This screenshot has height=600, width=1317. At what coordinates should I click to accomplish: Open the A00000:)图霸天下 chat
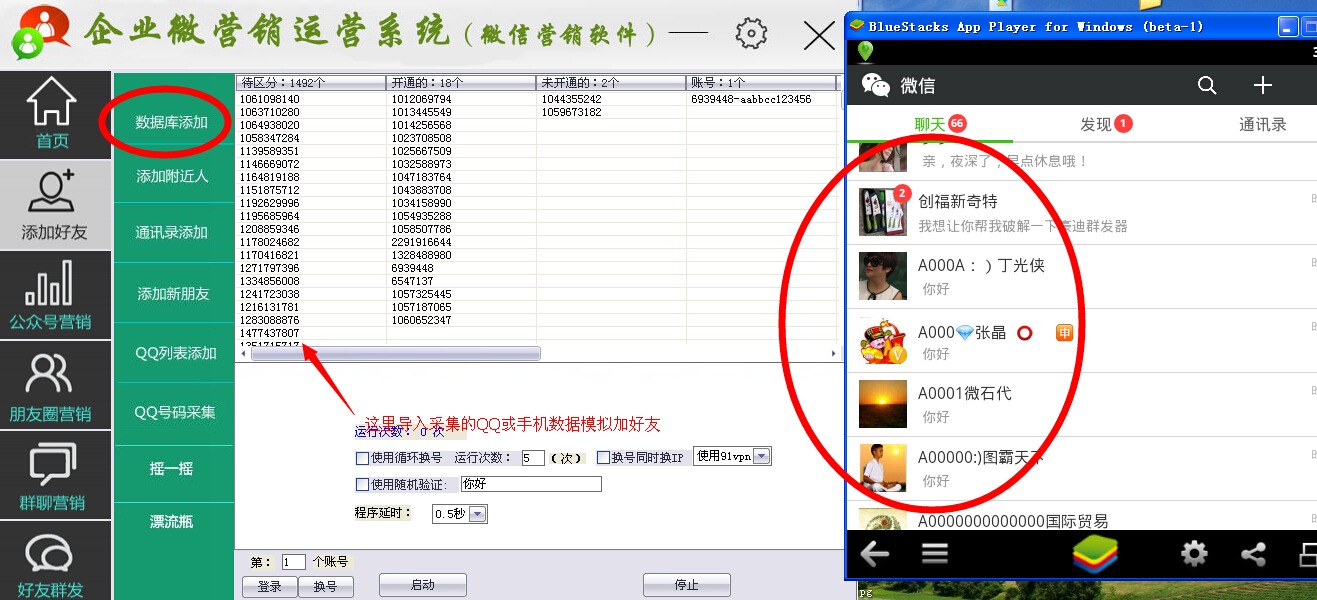[1082, 469]
